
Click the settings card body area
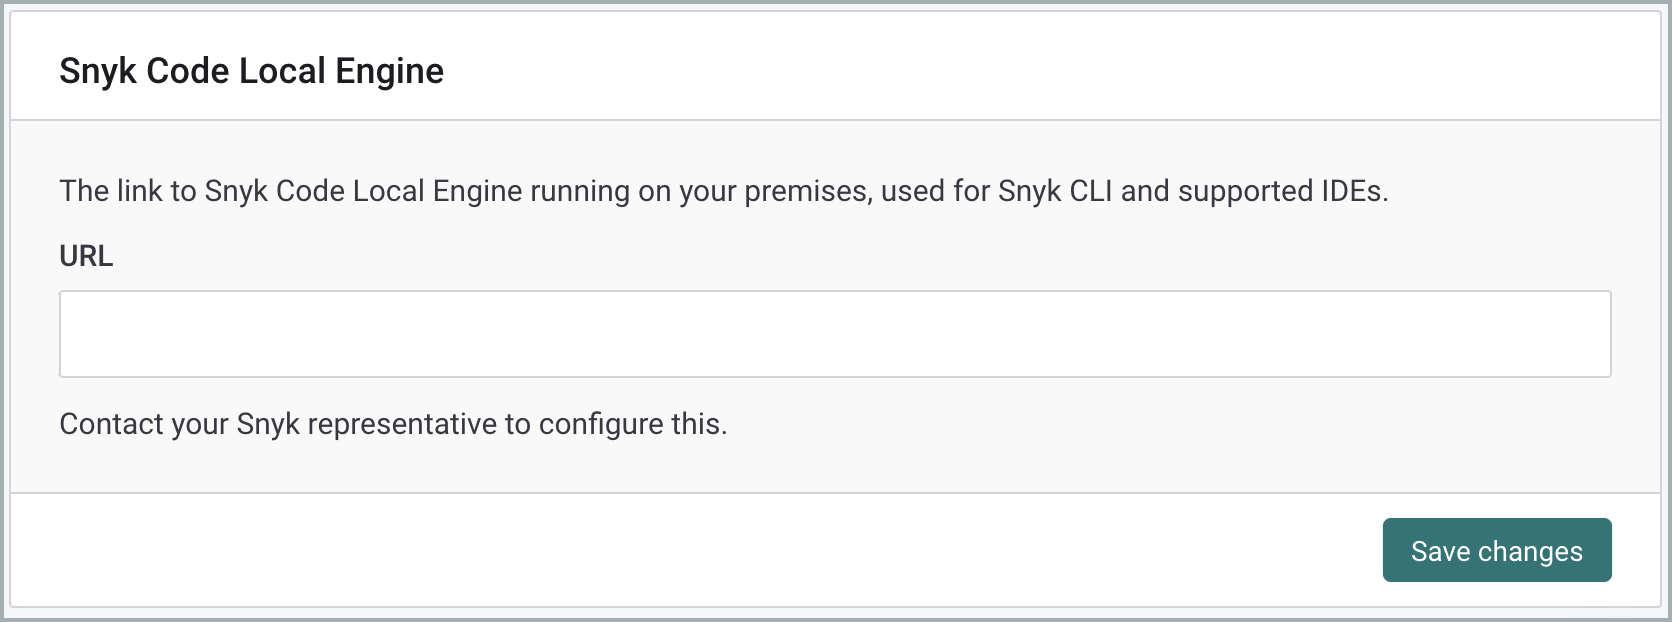pos(835,300)
